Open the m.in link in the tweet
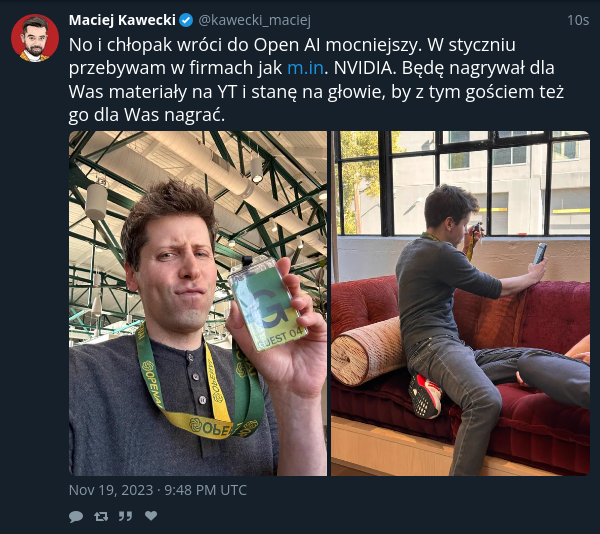The width and height of the screenshot is (600, 534). point(305,68)
